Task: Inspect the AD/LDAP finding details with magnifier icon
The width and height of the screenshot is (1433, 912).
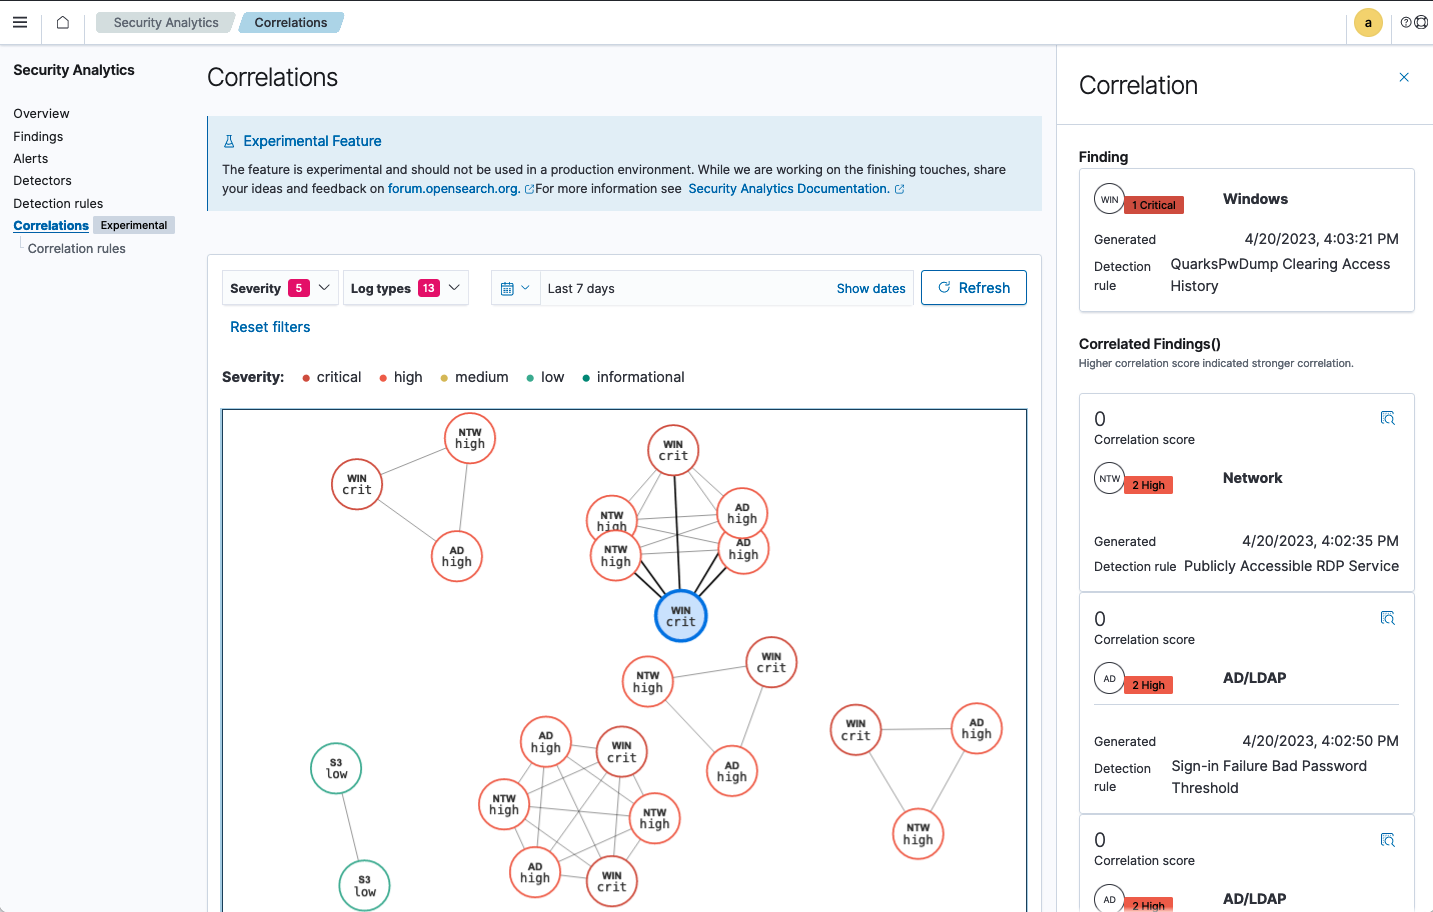Action: pos(1388,618)
